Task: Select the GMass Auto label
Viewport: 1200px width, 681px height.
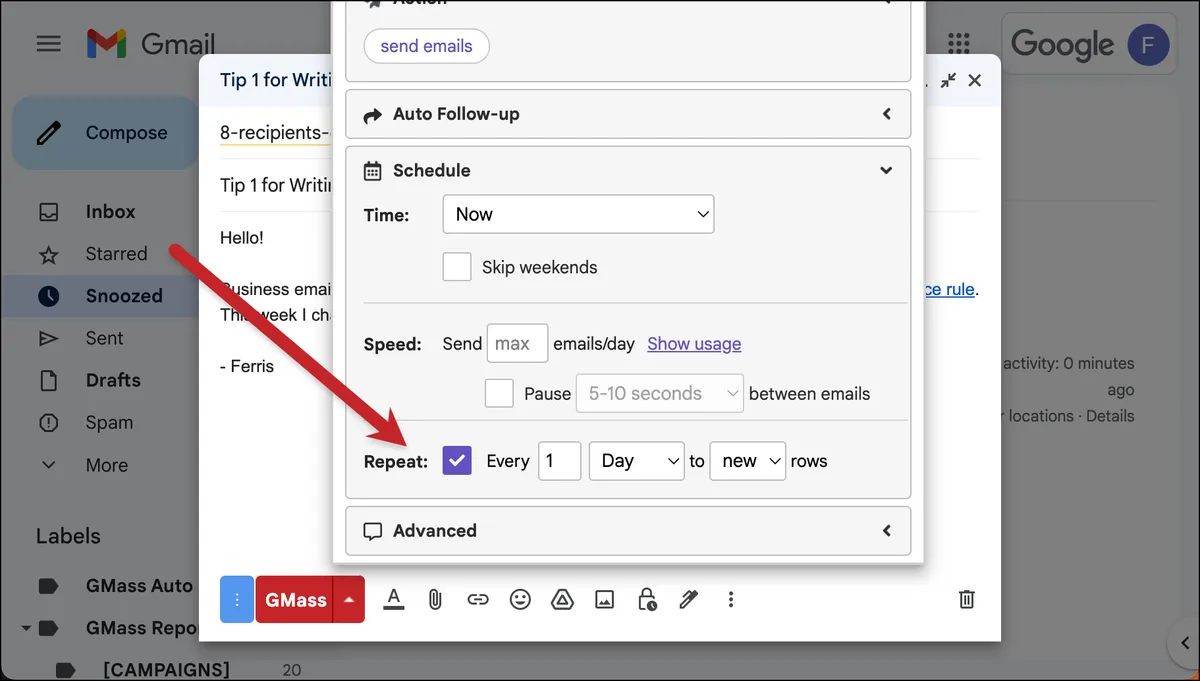Action: (139, 586)
